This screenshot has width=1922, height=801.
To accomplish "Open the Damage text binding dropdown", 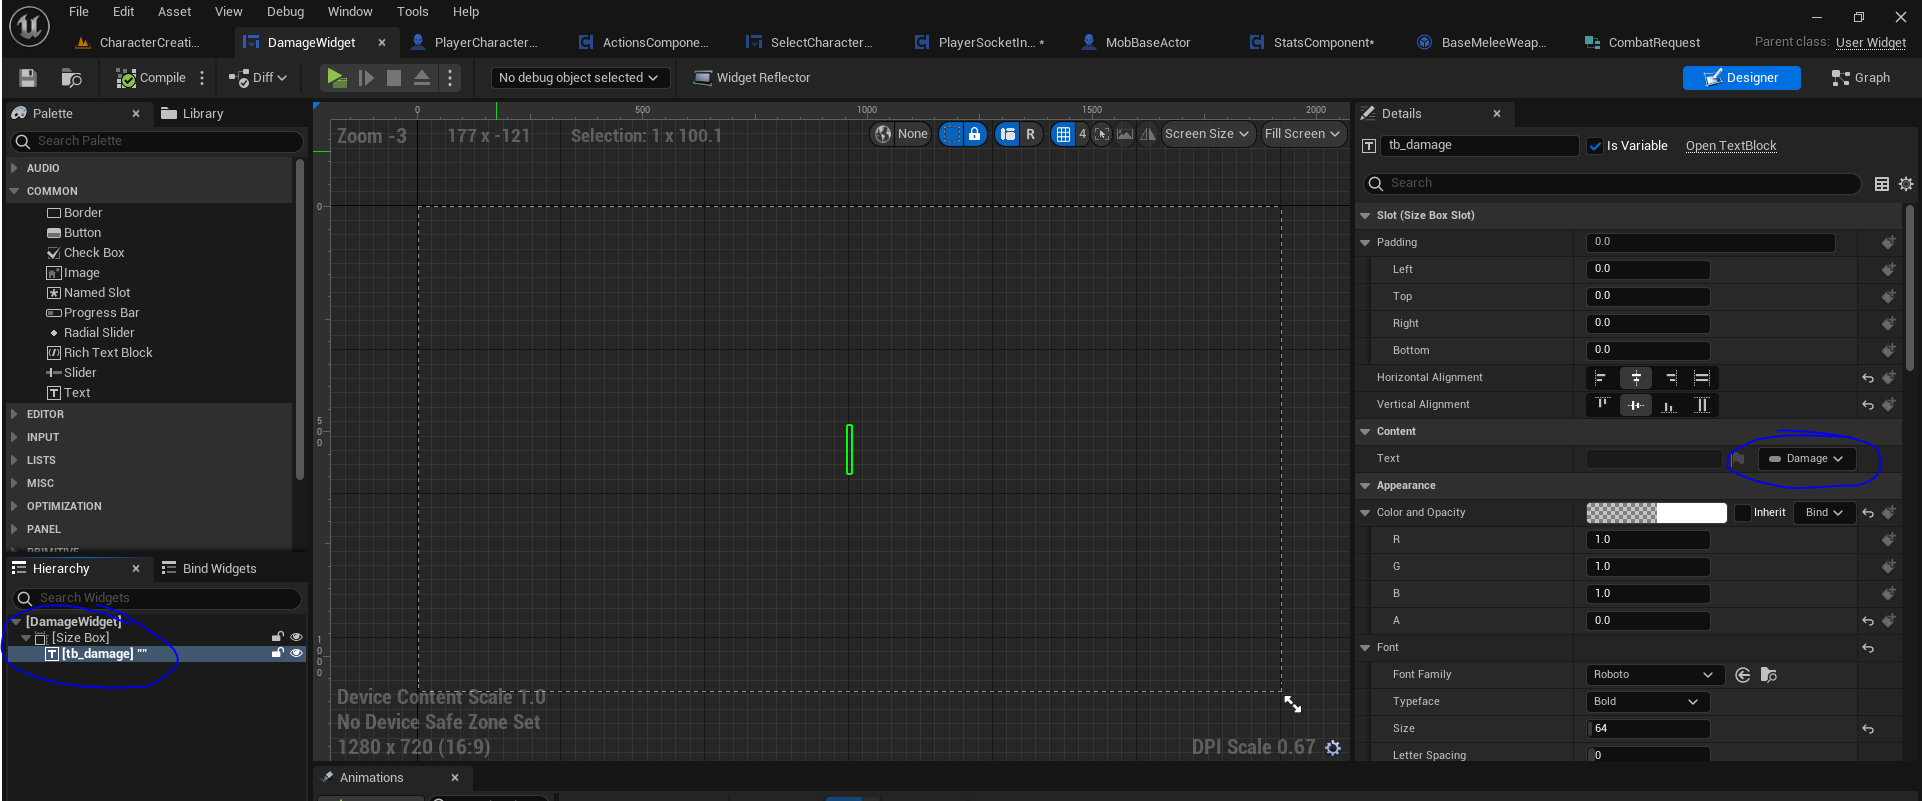I will pyautogui.click(x=1807, y=459).
